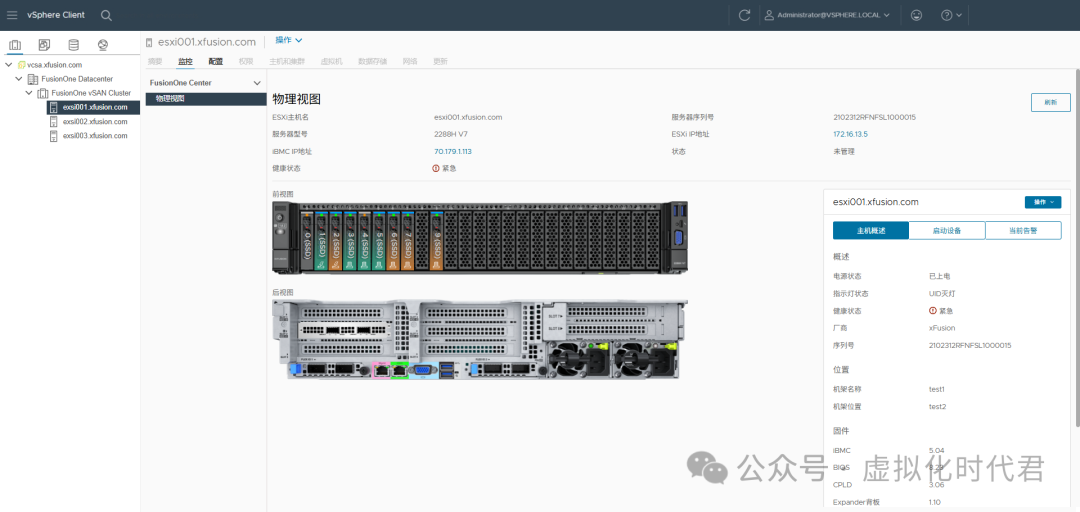Select the 当前告警 tab
Screen dimensions: 1080x512
1024,231
